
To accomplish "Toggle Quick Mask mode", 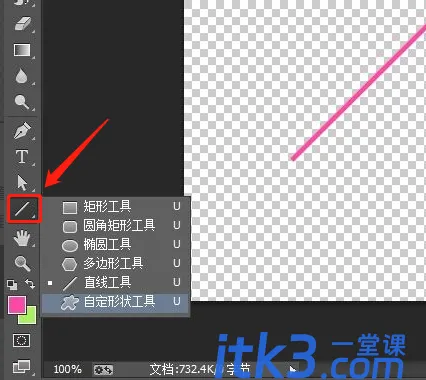I will point(22,340).
